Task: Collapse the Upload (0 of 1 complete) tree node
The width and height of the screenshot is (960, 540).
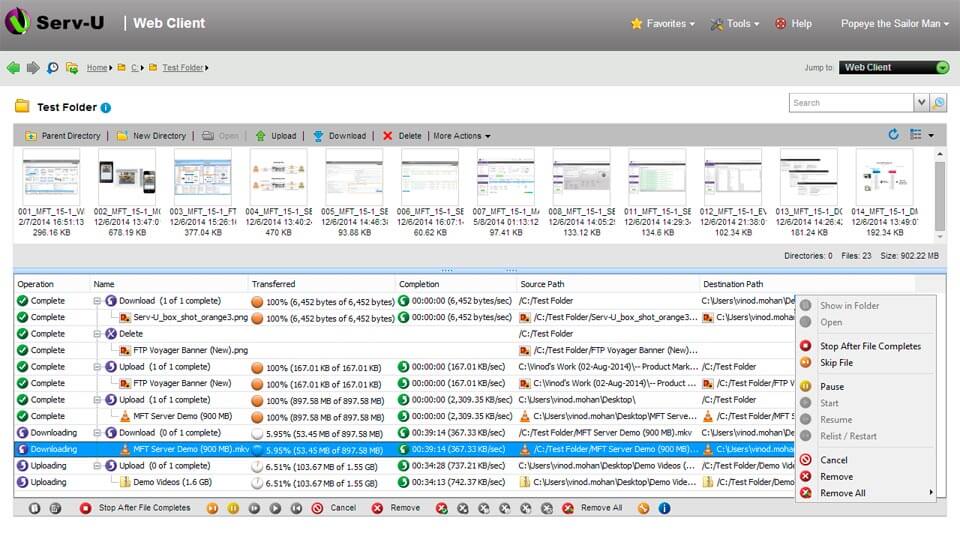Action: click(x=97, y=465)
